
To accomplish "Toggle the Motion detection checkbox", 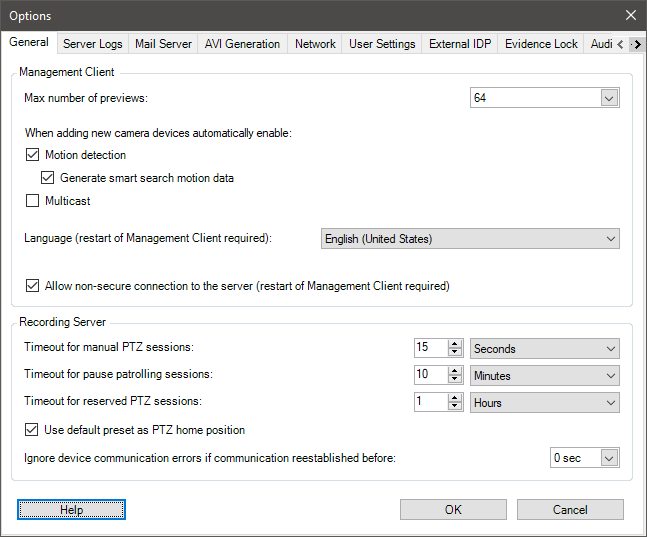I will click(x=33, y=156).
